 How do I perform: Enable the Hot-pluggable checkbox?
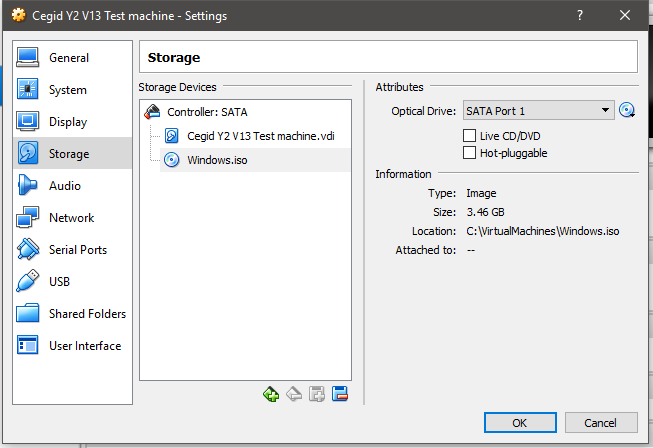point(469,153)
